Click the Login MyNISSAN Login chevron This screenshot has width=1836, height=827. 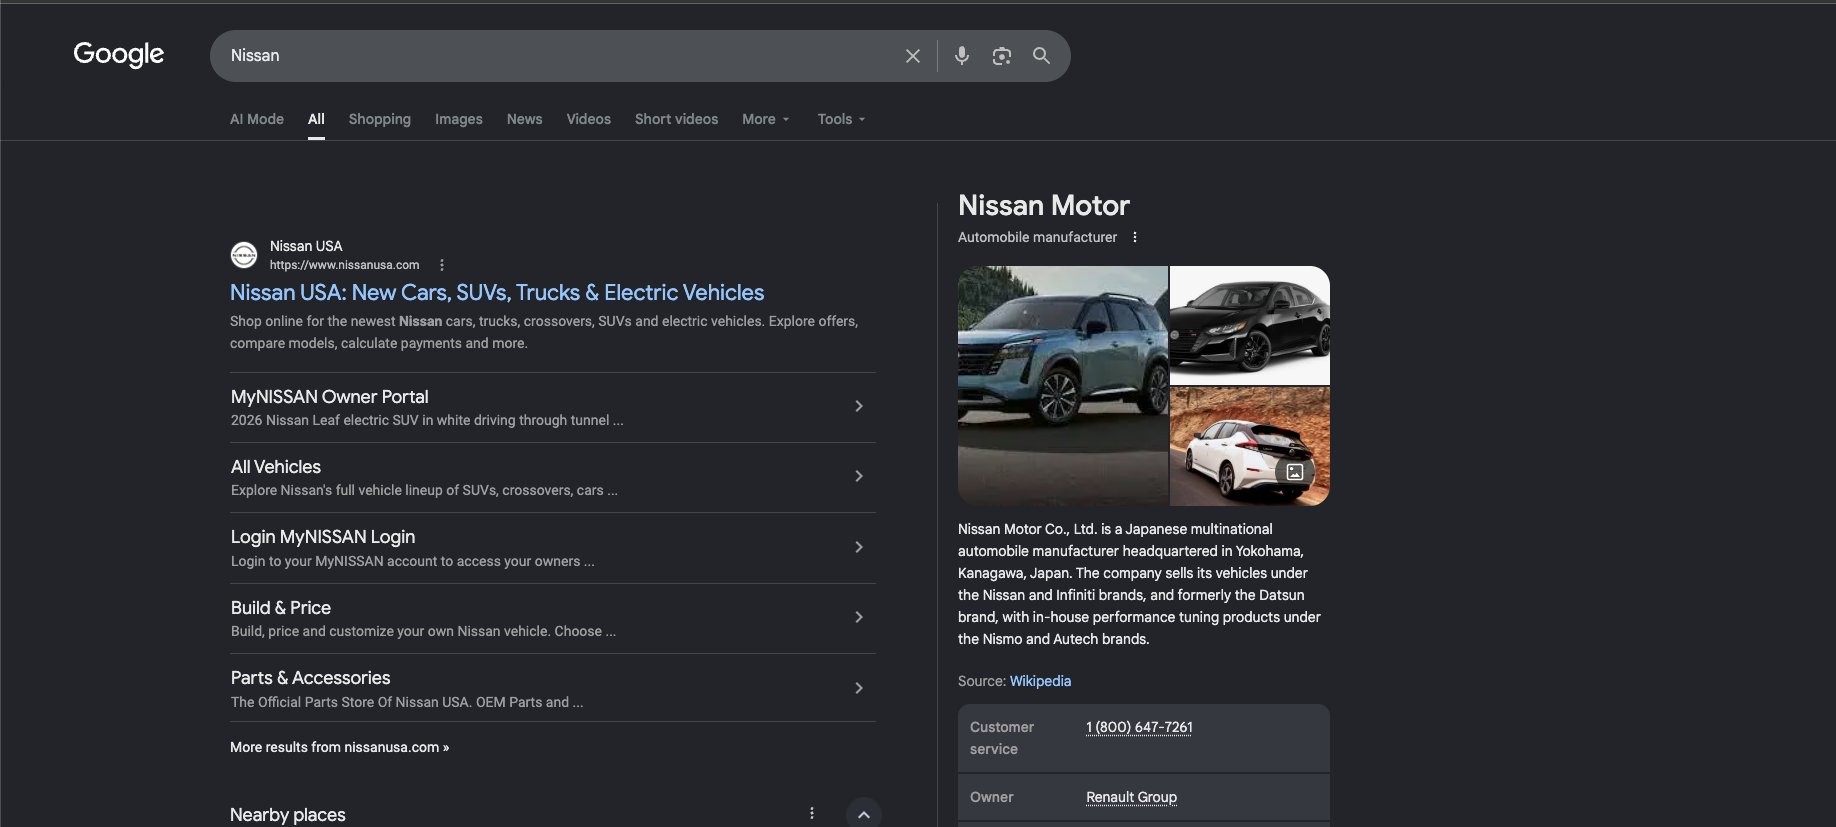[x=858, y=547]
